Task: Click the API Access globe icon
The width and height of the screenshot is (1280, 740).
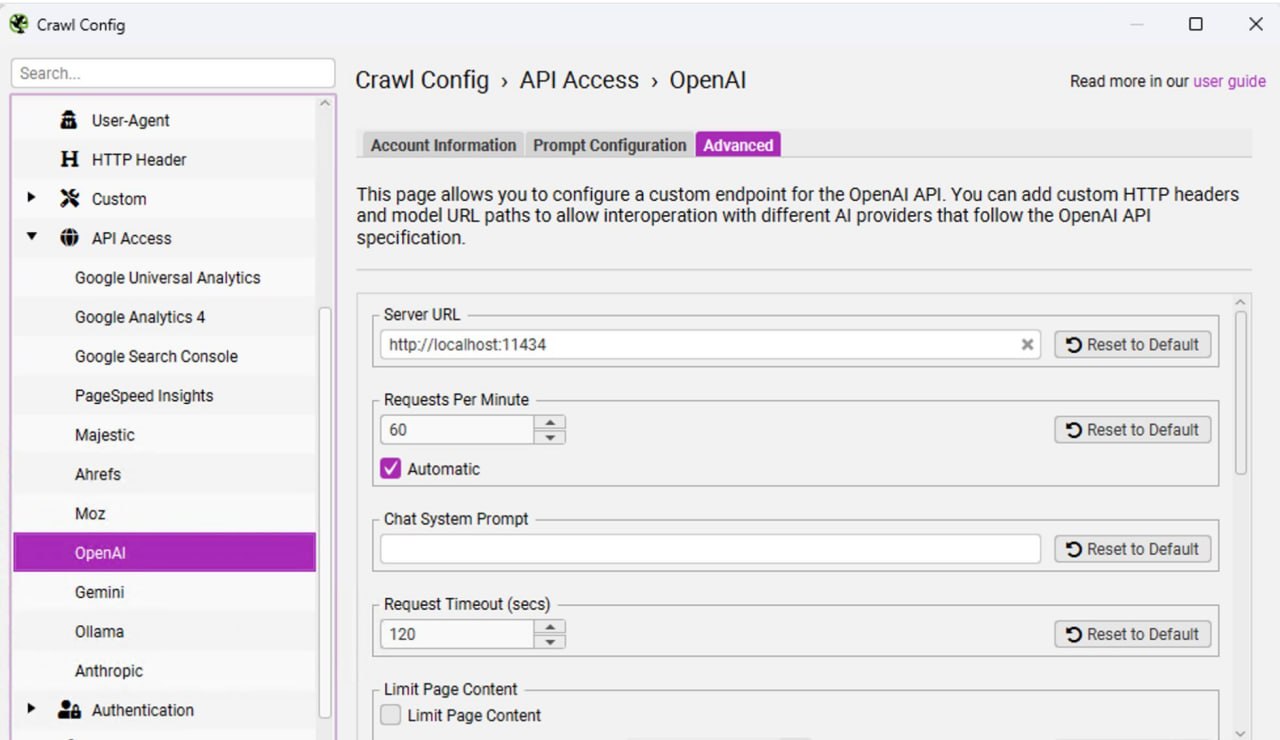Action: coord(69,238)
